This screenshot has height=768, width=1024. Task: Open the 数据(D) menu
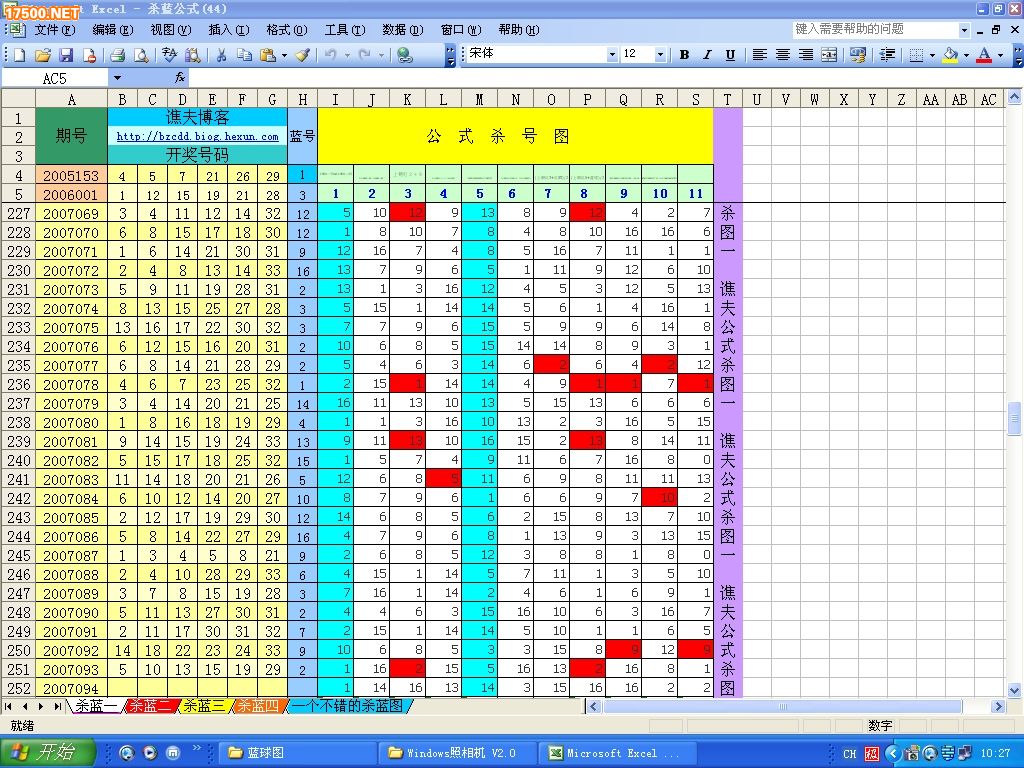click(x=403, y=30)
